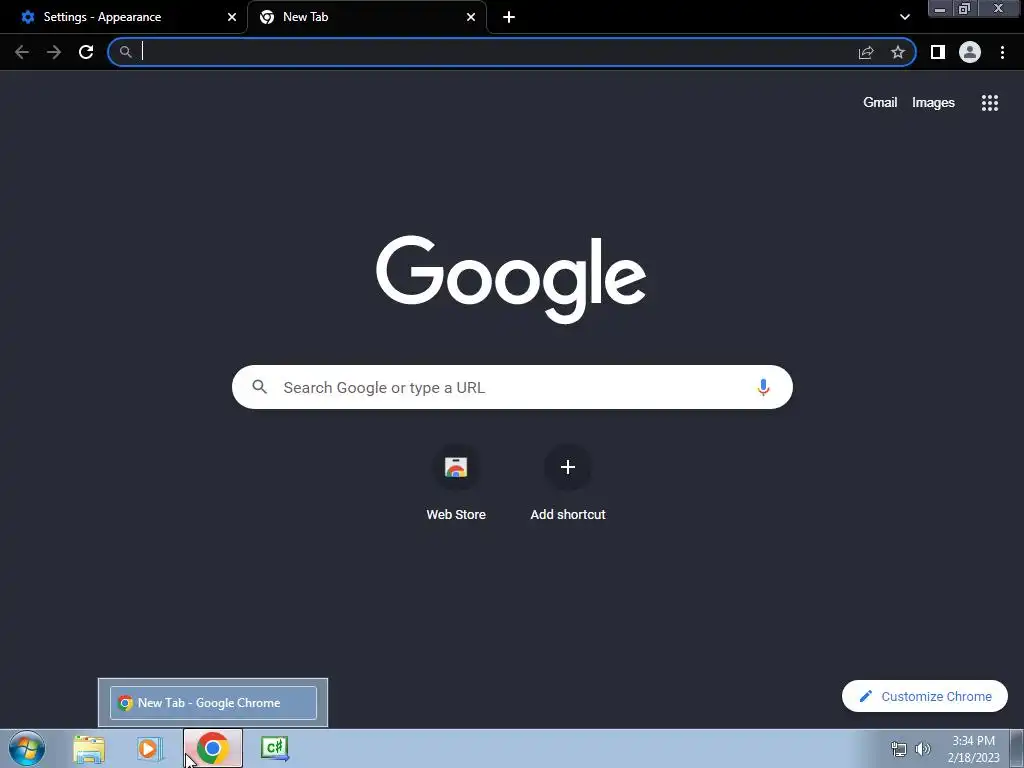The image size is (1024, 768).
Task: Open the volume tray icon
Action: pos(923,749)
